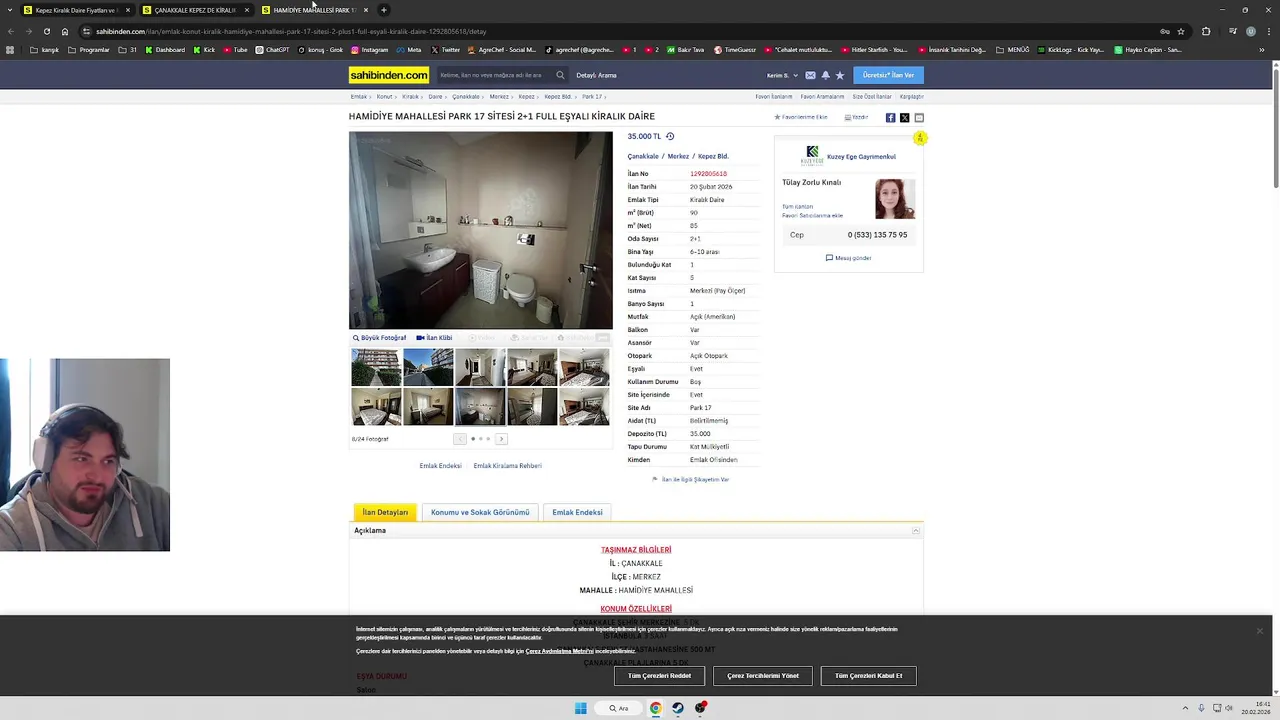The width and height of the screenshot is (1280, 720).
Task: Reject all cookies button
Action: pos(659,676)
